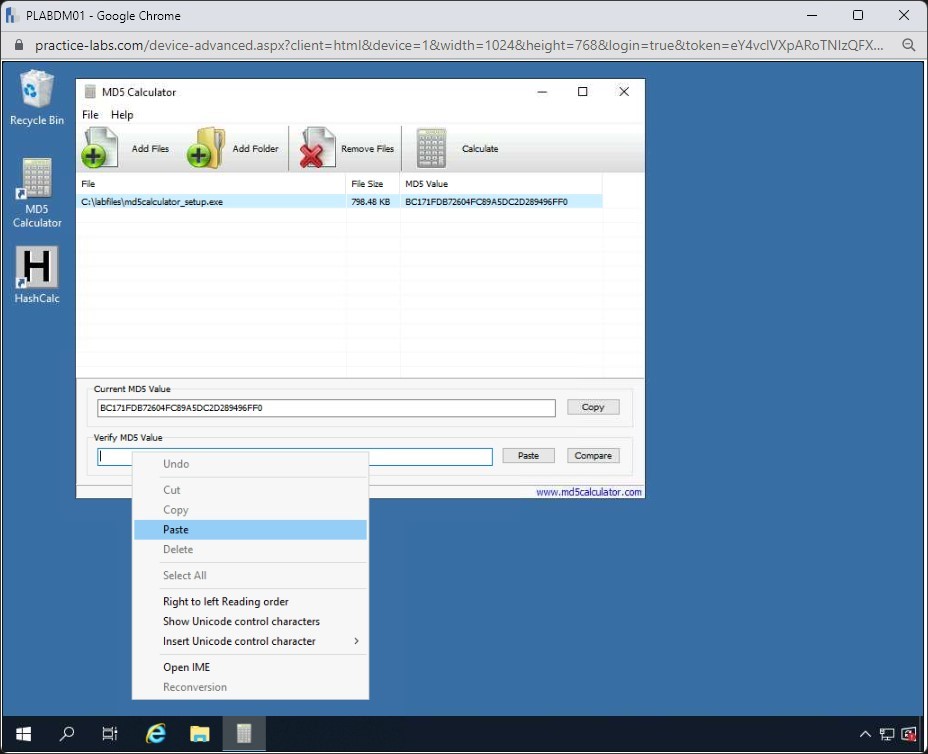Screen dimensions: 928x754
Task: Click the Add Folder toolbar icon
Action: point(206,148)
